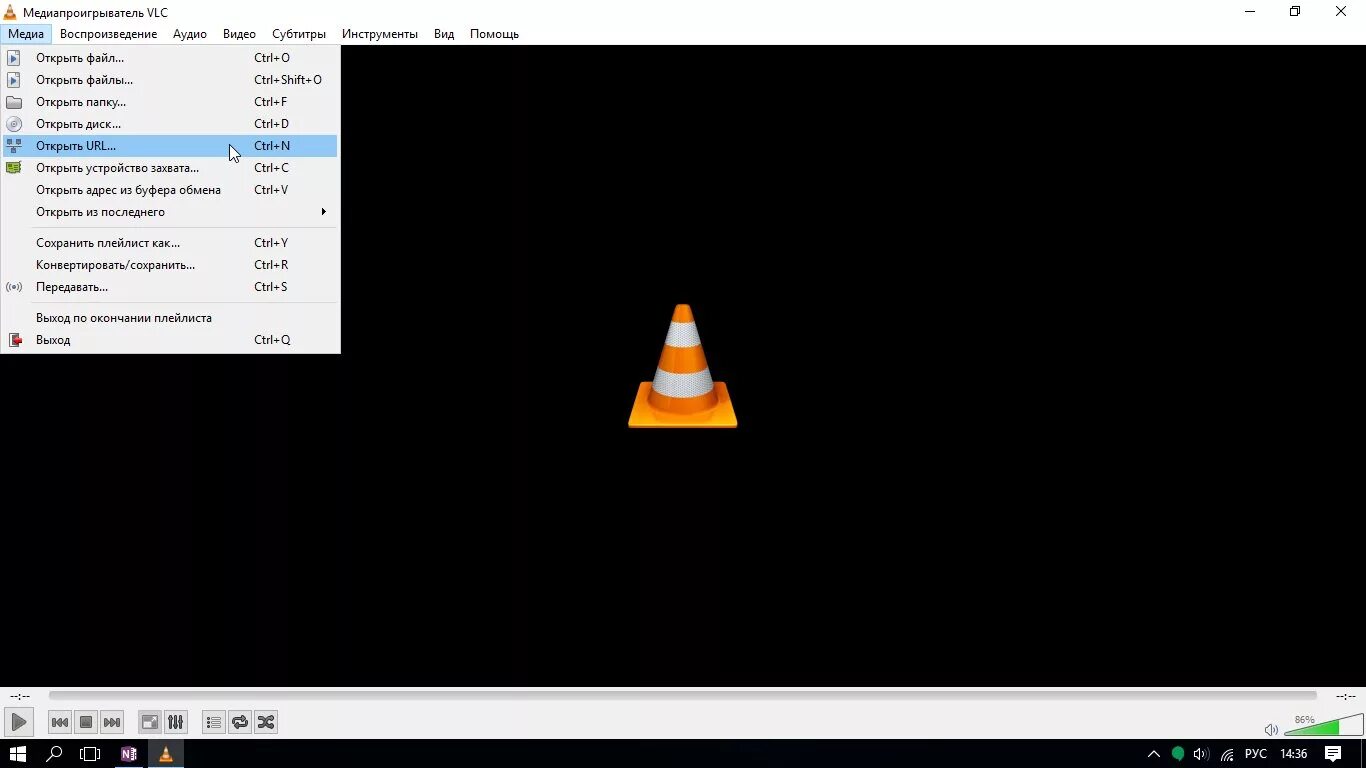The image size is (1366, 768).
Task: Toggle the playlist view
Action: [214, 722]
